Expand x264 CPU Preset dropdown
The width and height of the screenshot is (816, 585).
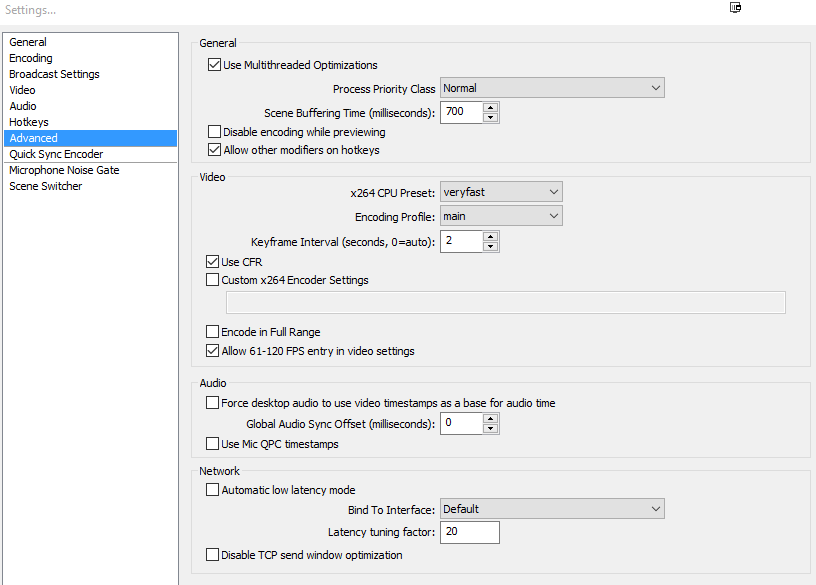coord(501,192)
